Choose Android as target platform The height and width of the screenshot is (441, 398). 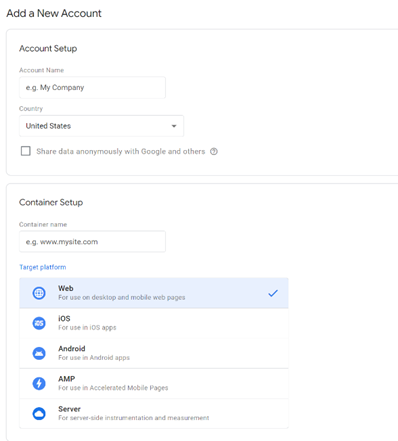click(x=154, y=353)
